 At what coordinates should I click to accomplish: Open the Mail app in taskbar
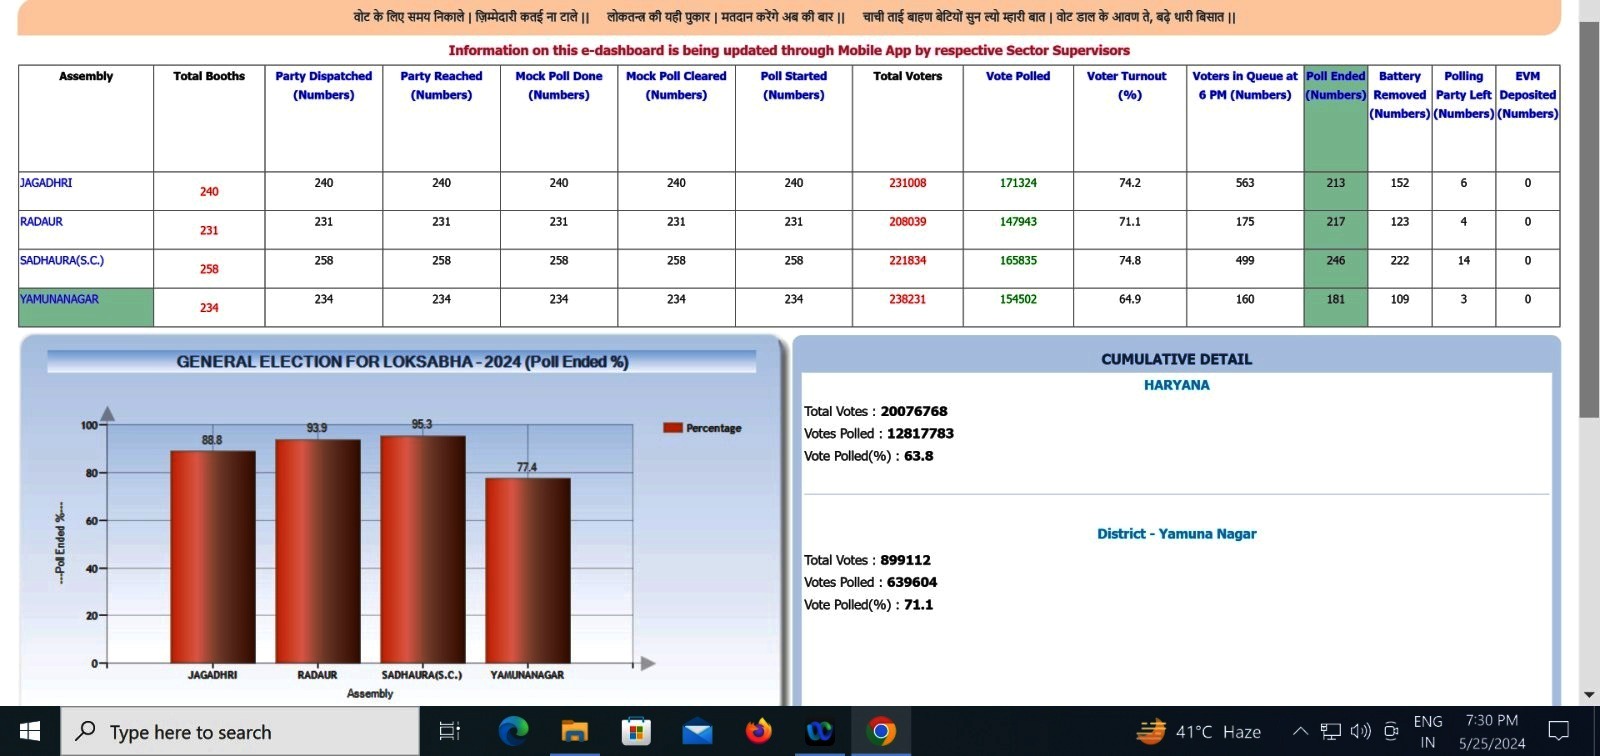tap(697, 732)
